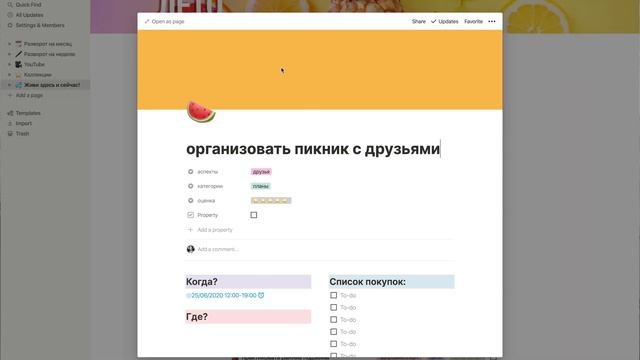This screenshot has height=360, width=640.
Task: Click the Коллекции page icon in sidebar
Action: point(18,75)
